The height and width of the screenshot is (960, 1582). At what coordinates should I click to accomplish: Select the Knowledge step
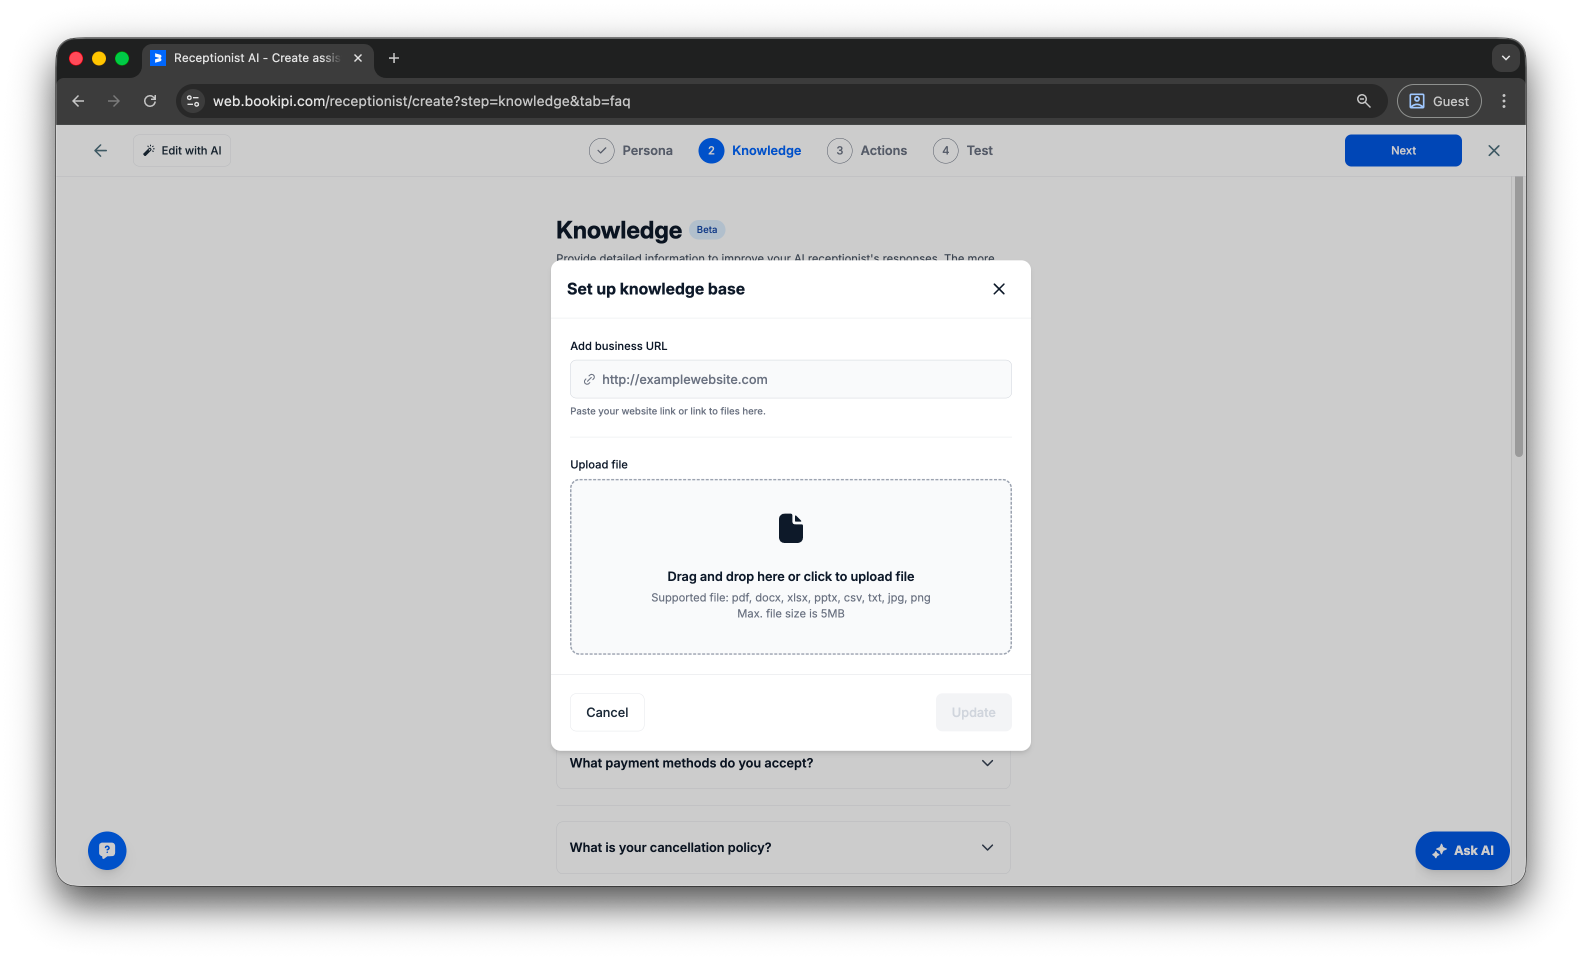click(x=750, y=150)
